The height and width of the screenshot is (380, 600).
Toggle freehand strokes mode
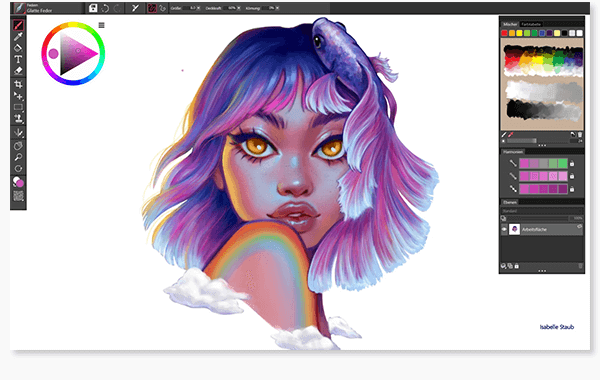click(152, 8)
